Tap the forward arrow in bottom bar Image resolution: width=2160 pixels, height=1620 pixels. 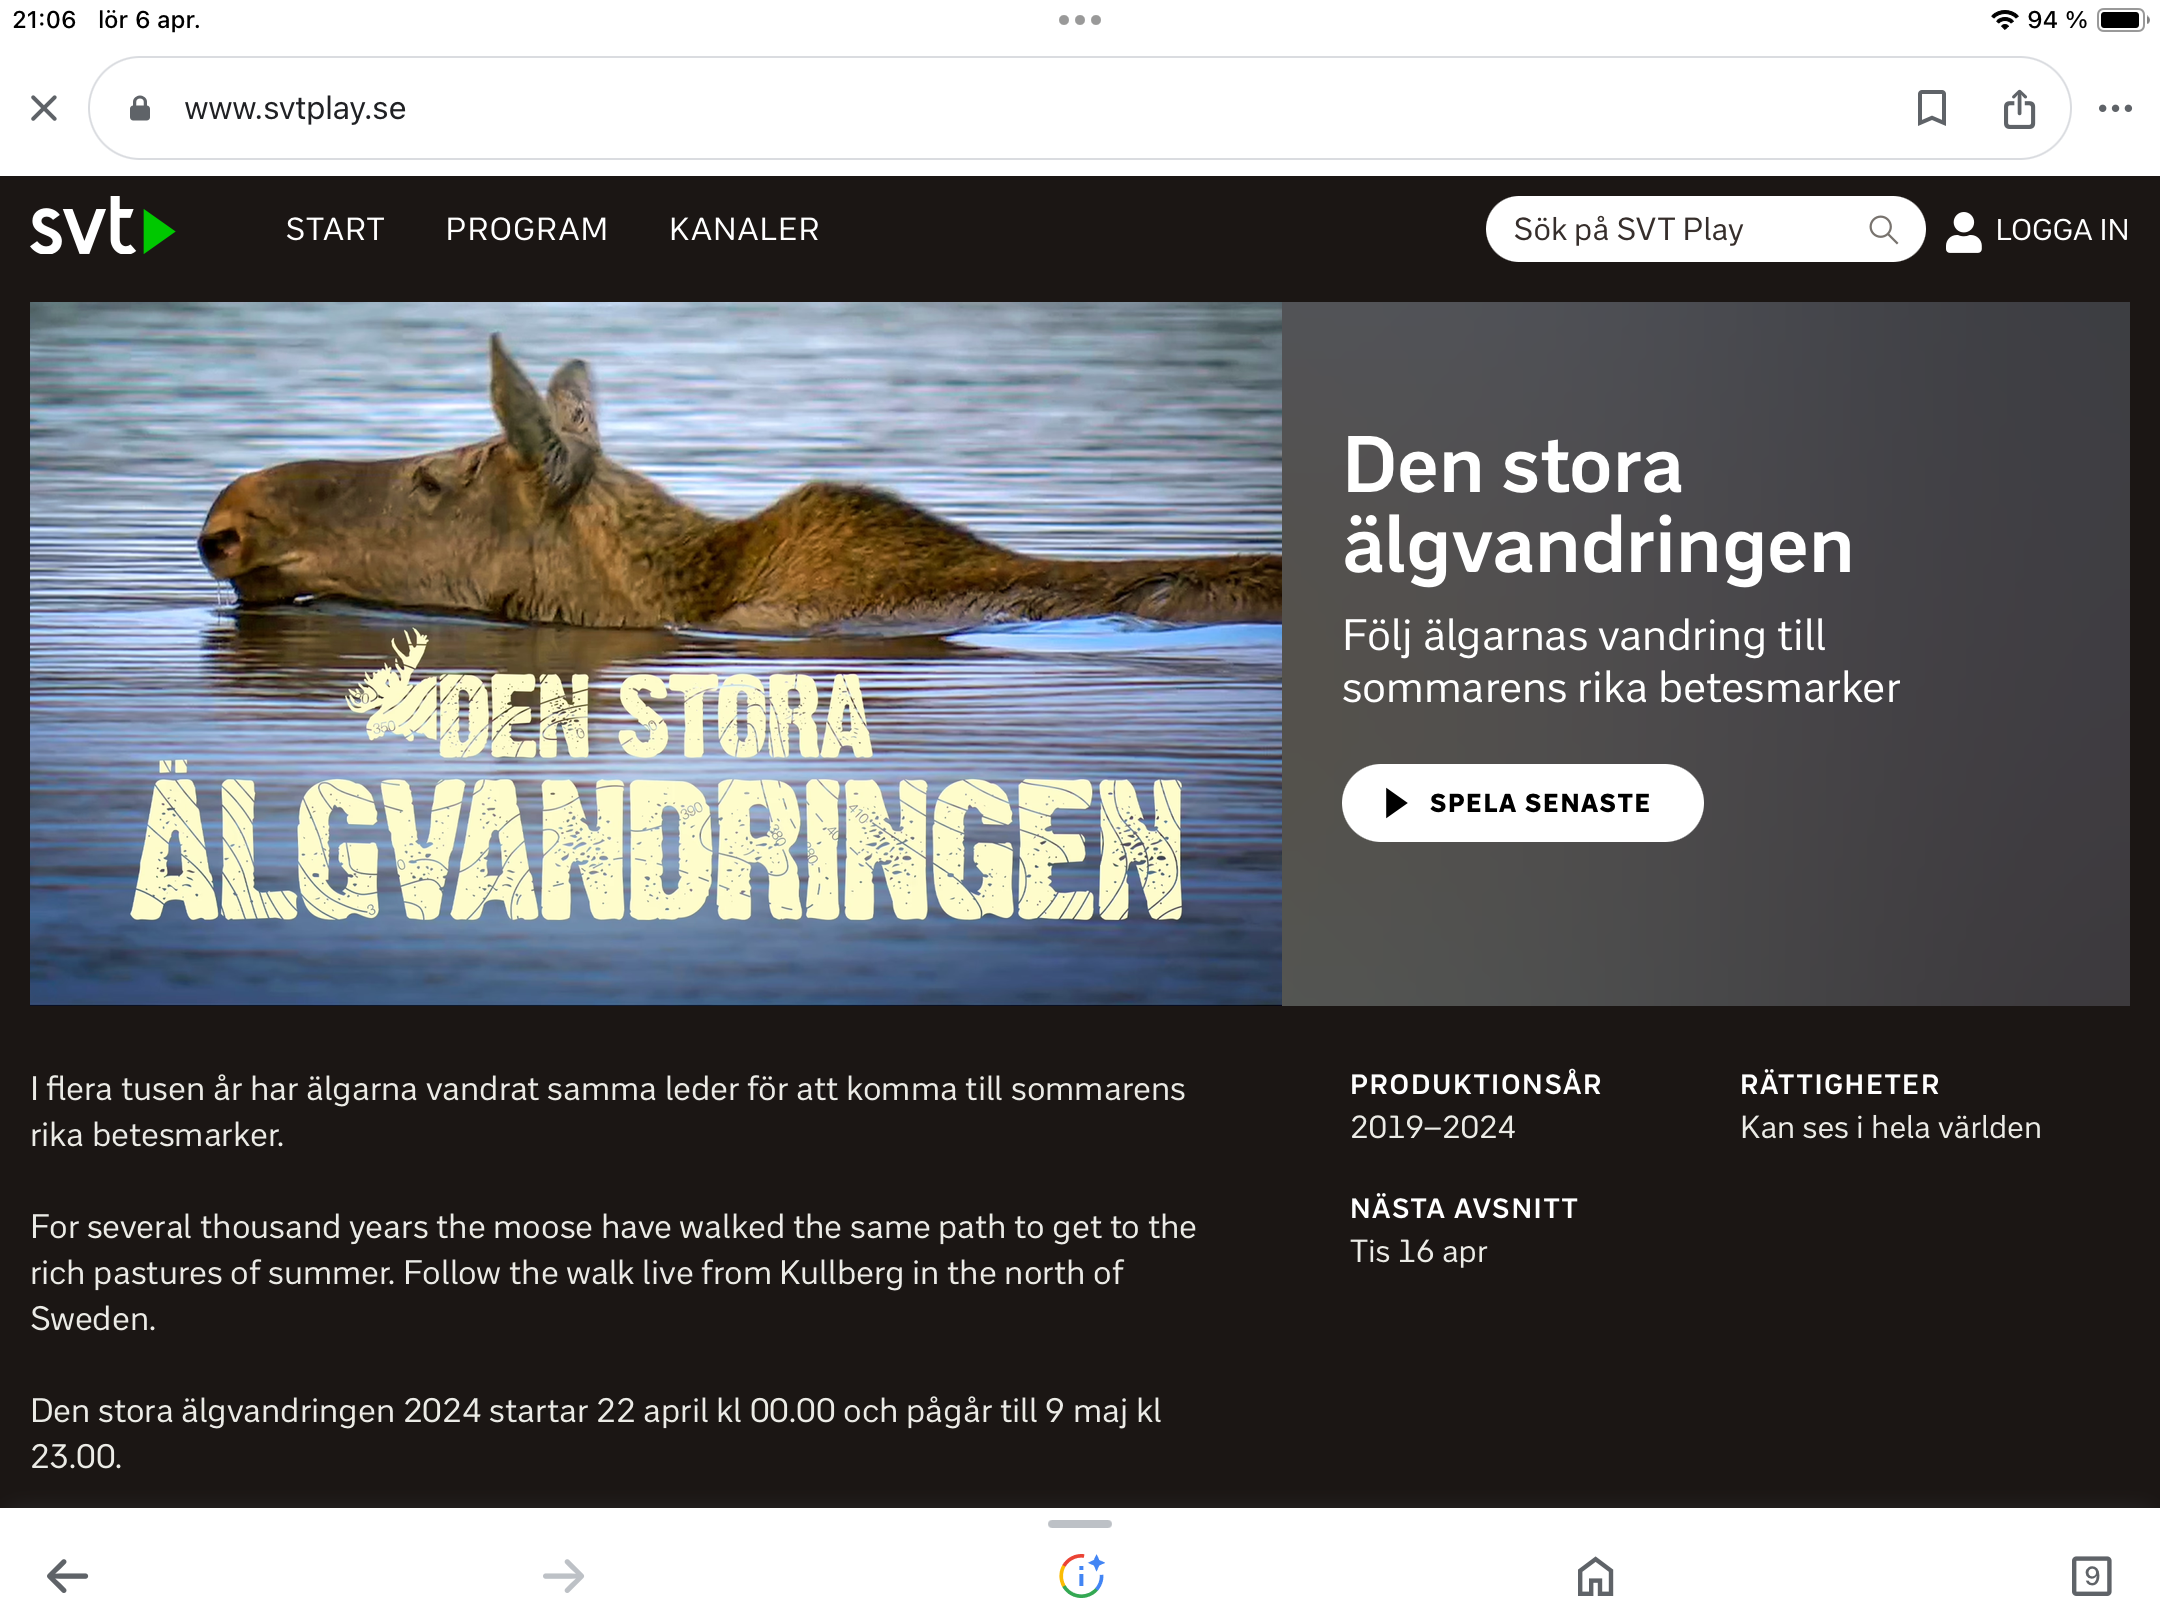[563, 1576]
